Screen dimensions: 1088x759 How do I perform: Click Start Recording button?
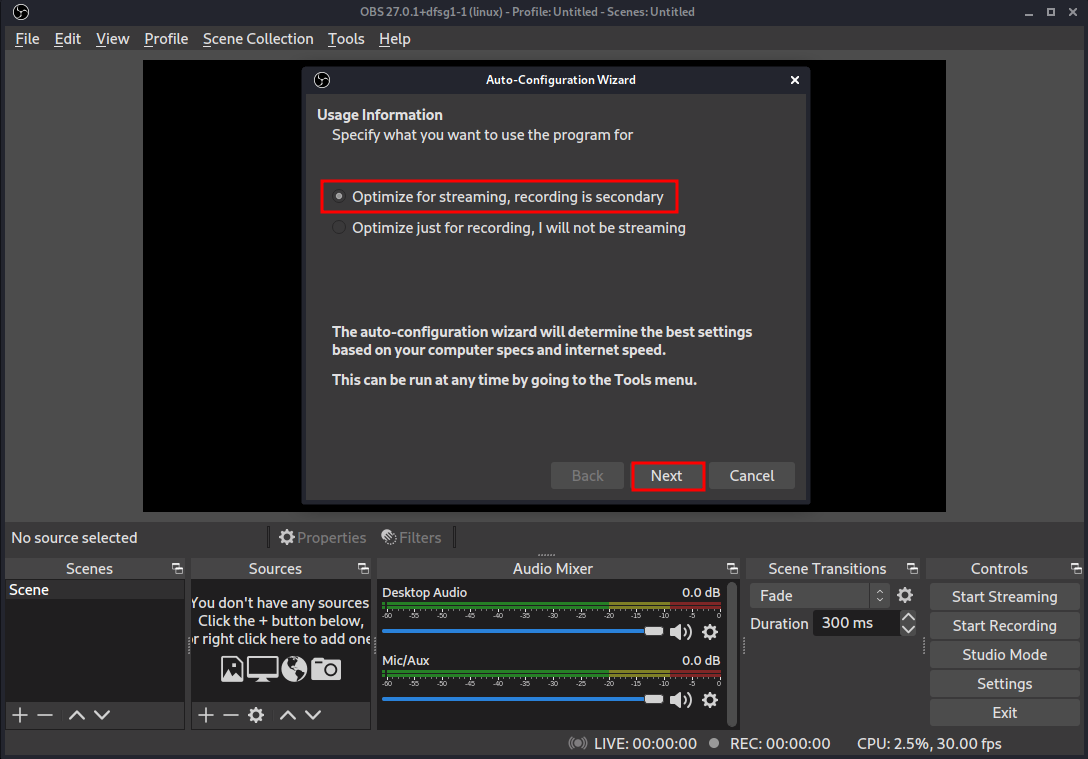(x=1004, y=626)
